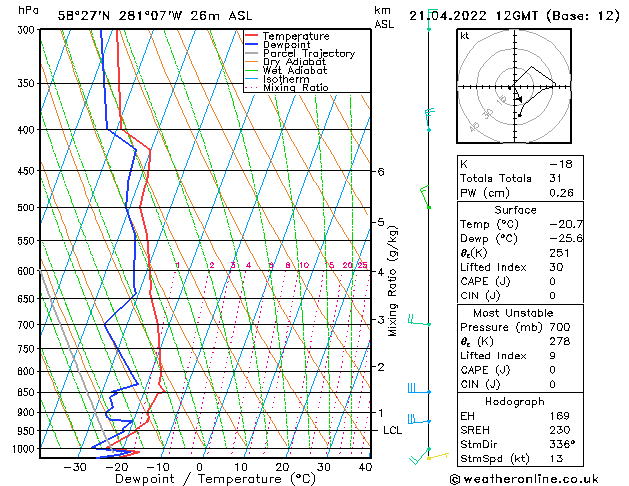The height and width of the screenshot is (486, 629).
Task: Click the wind barb at 850 hPa
Action: coord(414,388)
